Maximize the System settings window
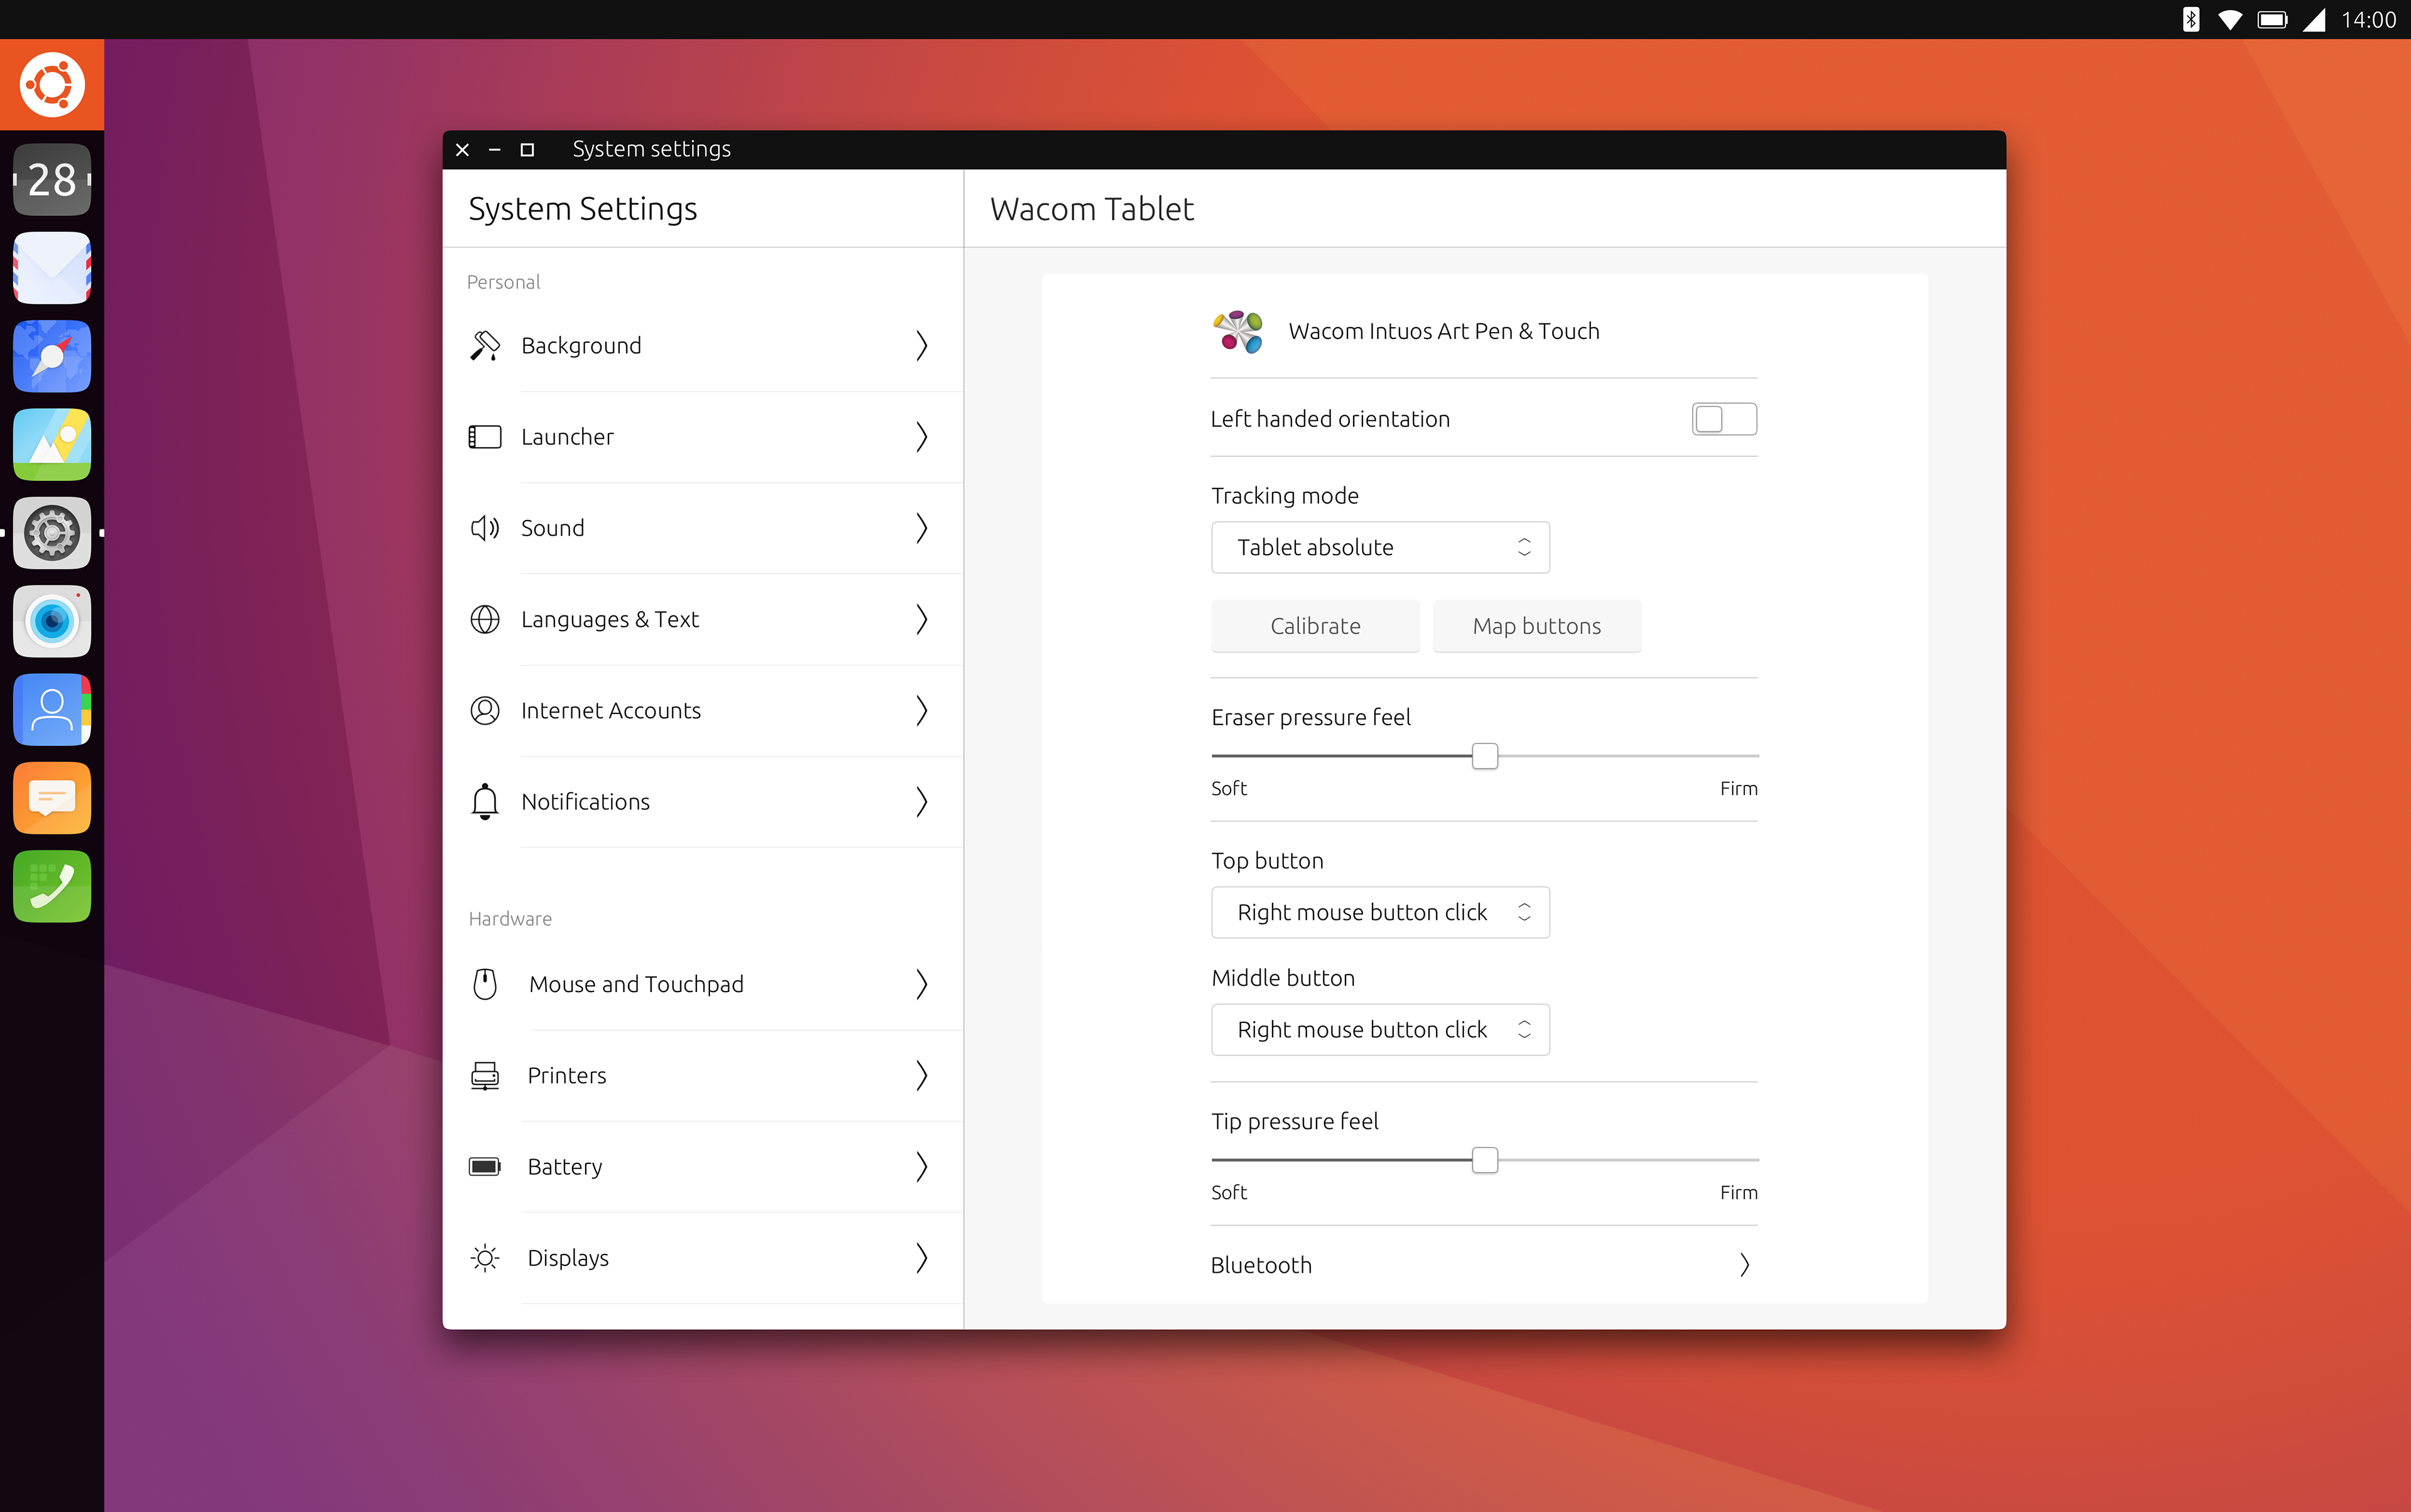The image size is (2411, 1512). click(527, 149)
